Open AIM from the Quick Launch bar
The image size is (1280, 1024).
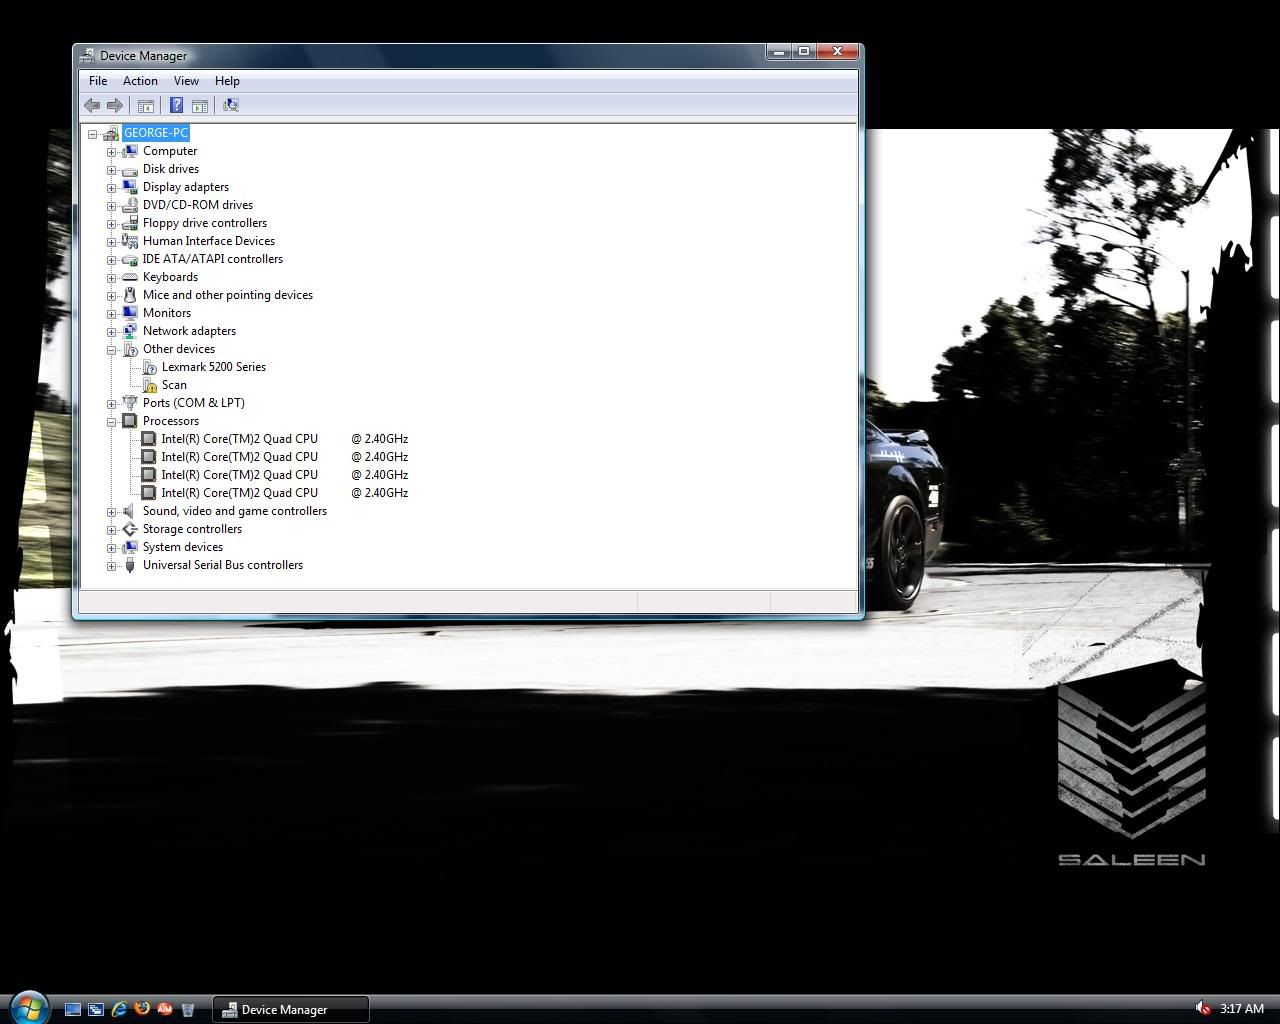tap(165, 1009)
